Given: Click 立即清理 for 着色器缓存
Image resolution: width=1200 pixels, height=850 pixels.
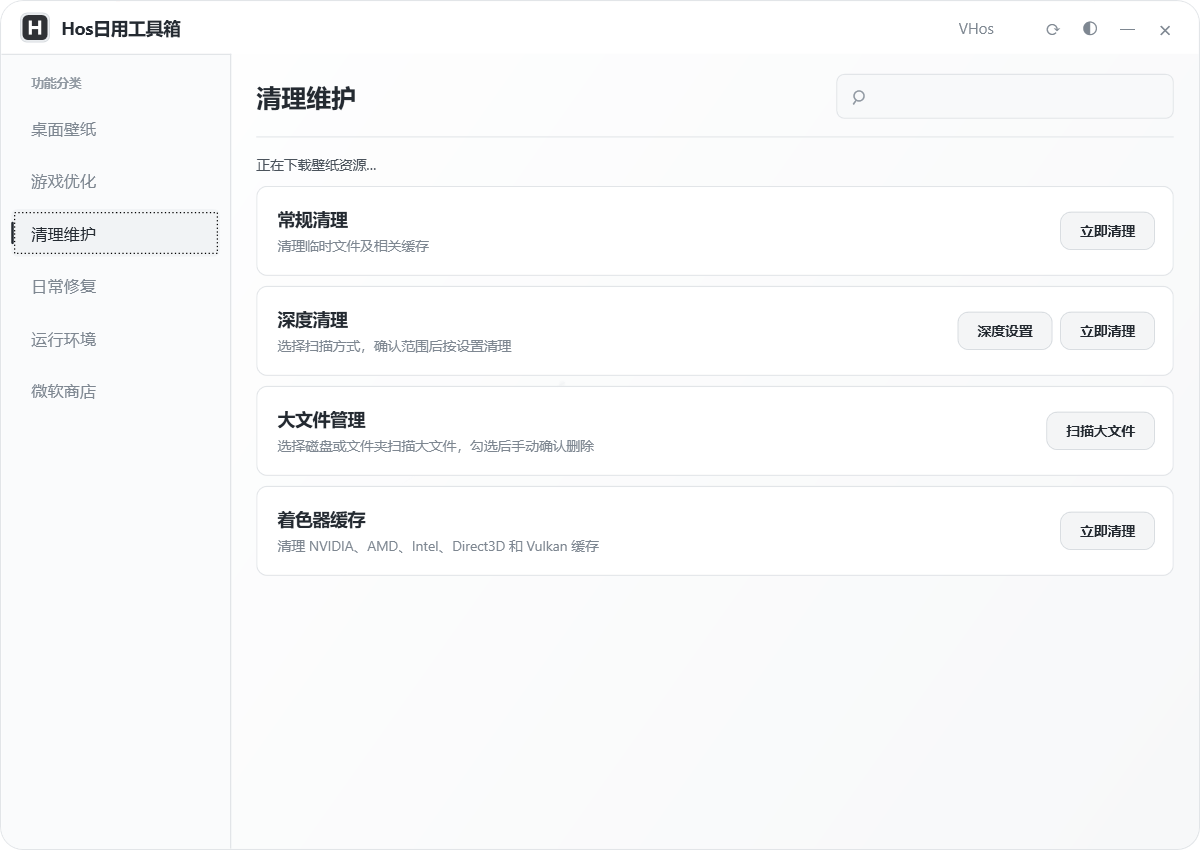Looking at the screenshot, I should (x=1107, y=531).
